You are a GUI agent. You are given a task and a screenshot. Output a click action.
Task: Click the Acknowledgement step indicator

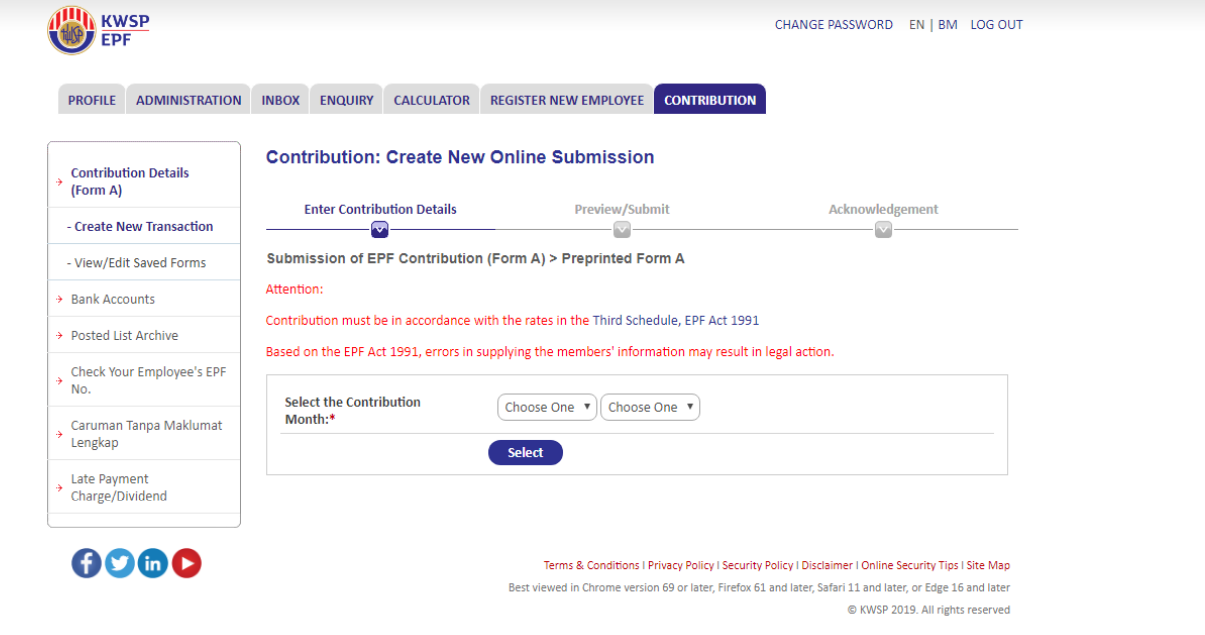[883, 209]
